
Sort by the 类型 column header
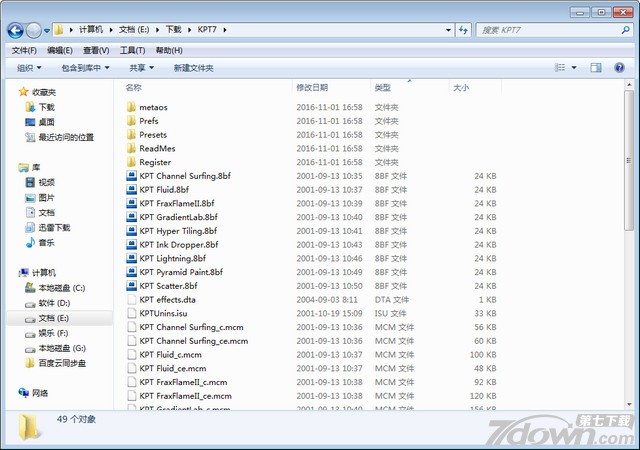point(382,87)
